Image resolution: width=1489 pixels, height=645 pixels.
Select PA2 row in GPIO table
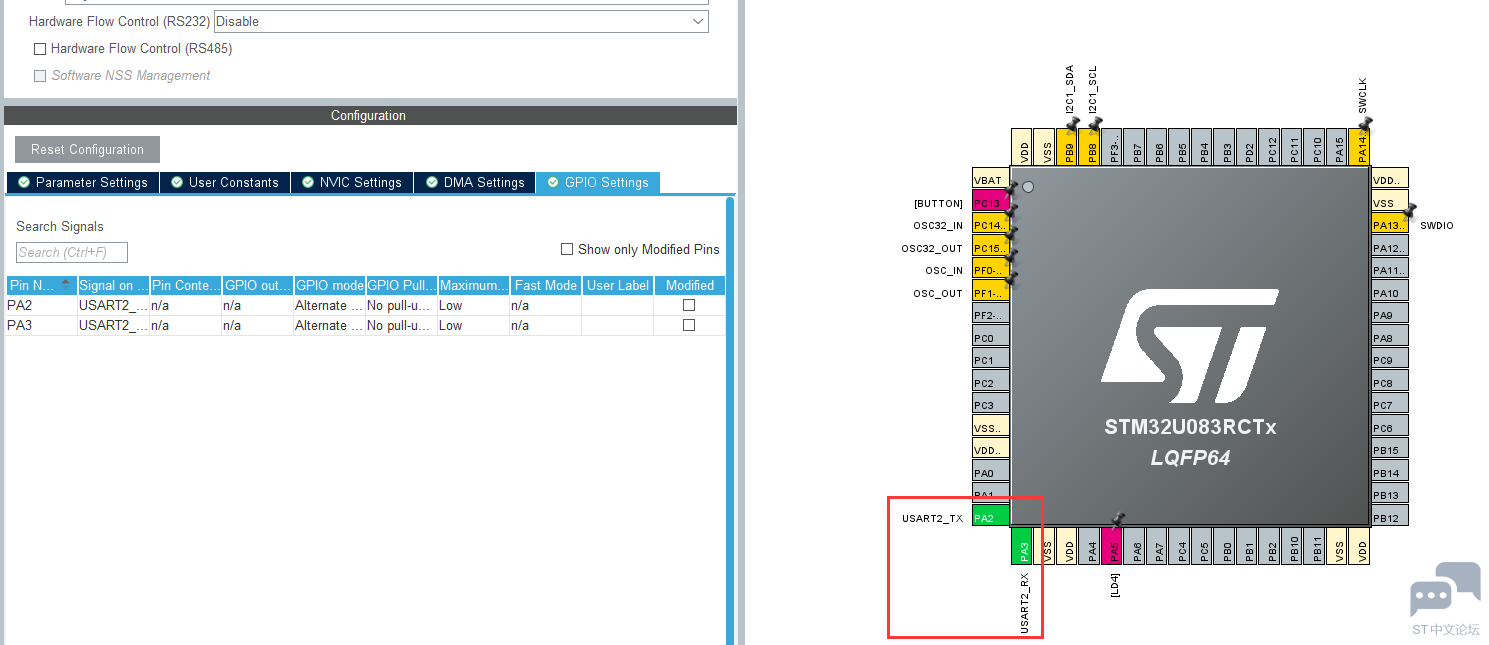coord(366,305)
